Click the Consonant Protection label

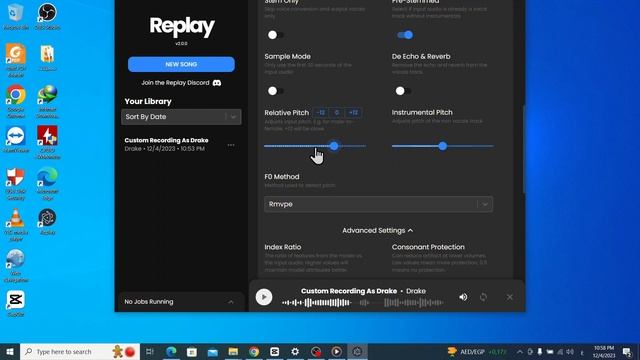click(x=428, y=247)
